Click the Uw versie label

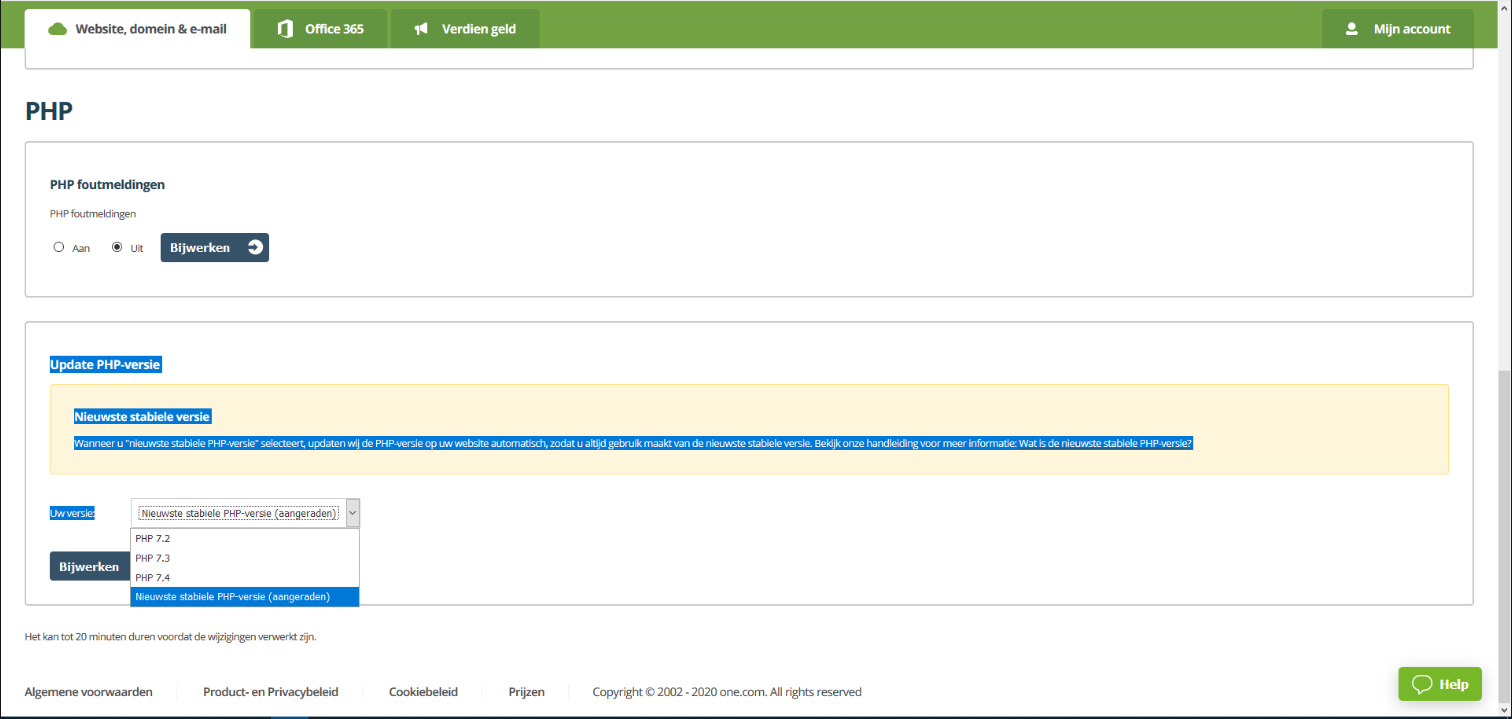click(x=72, y=513)
